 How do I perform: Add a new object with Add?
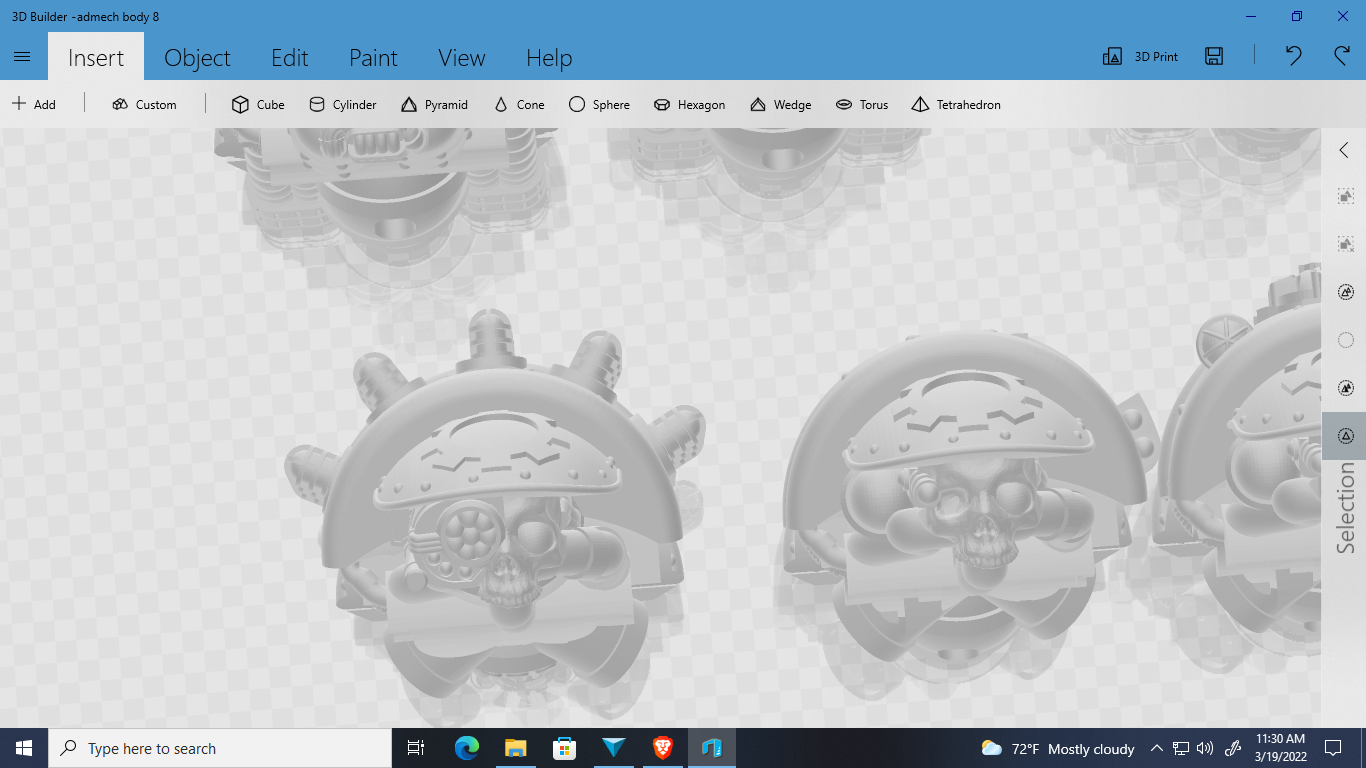pyautogui.click(x=34, y=104)
